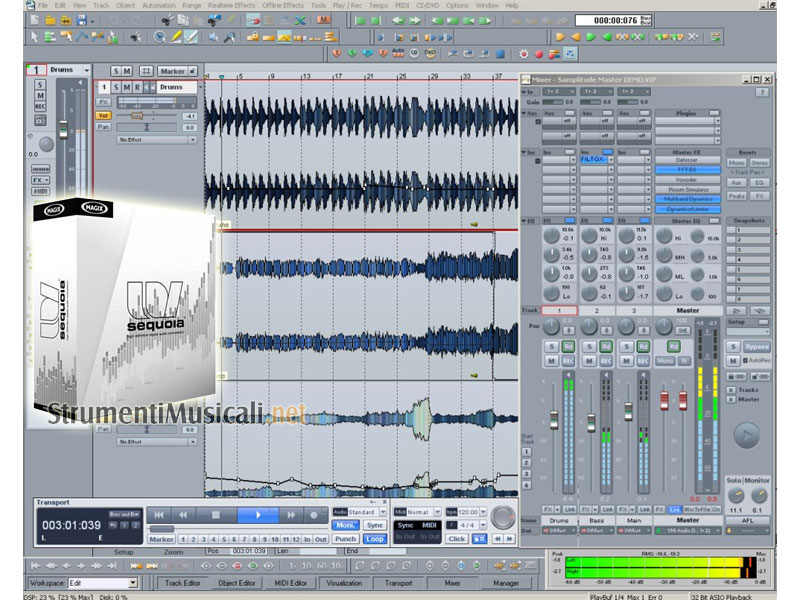Click the Record button in Transport
The image size is (800, 600).
pyautogui.click(x=313, y=515)
